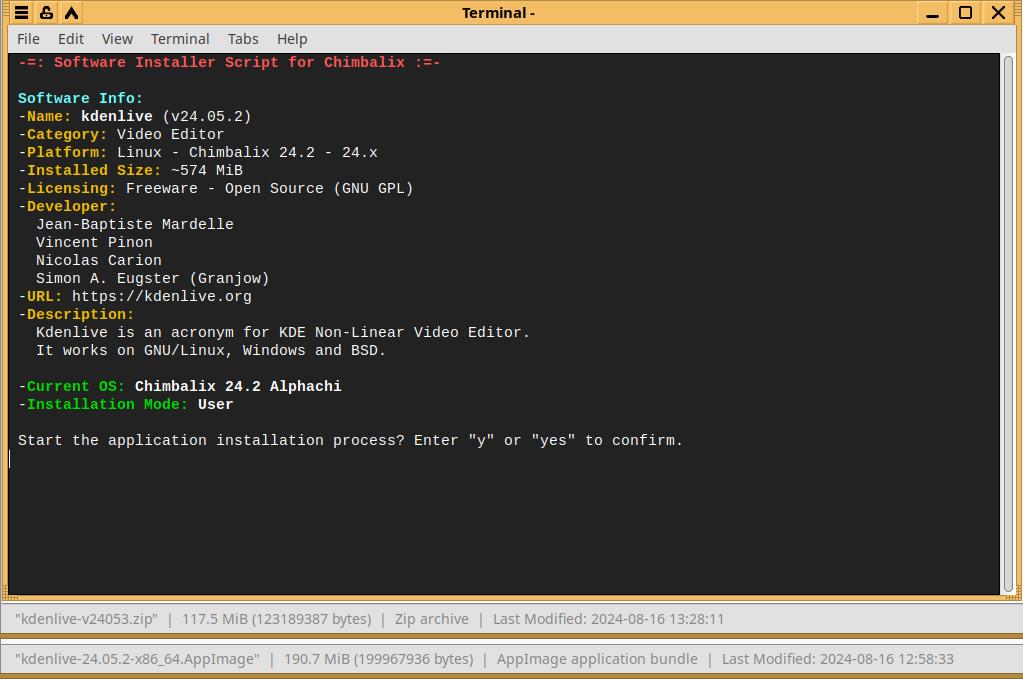Click the stick/pin window icon in title bar
1023x679 pixels.
[x=46, y=12]
